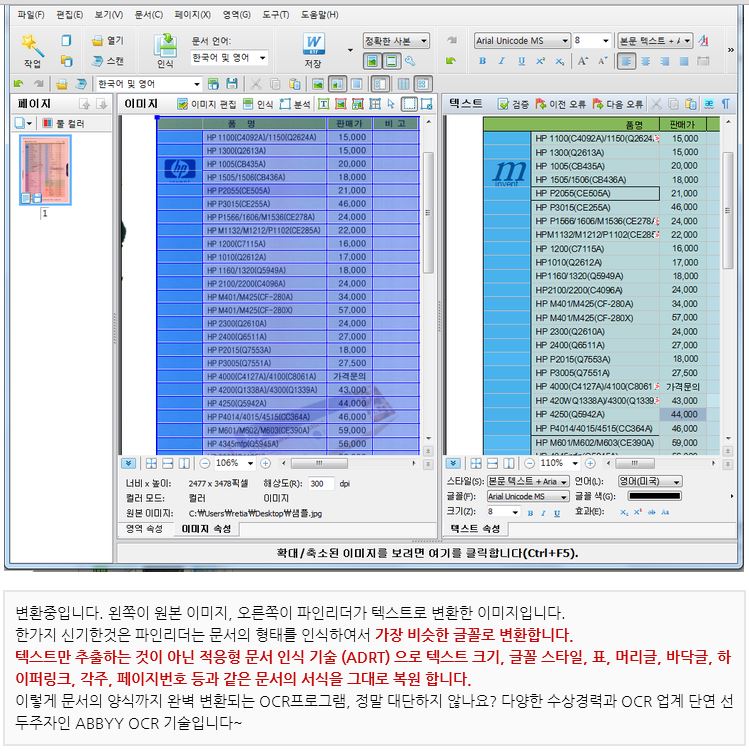Select the page 1 thumbnail
749x752 pixels.
45,170
